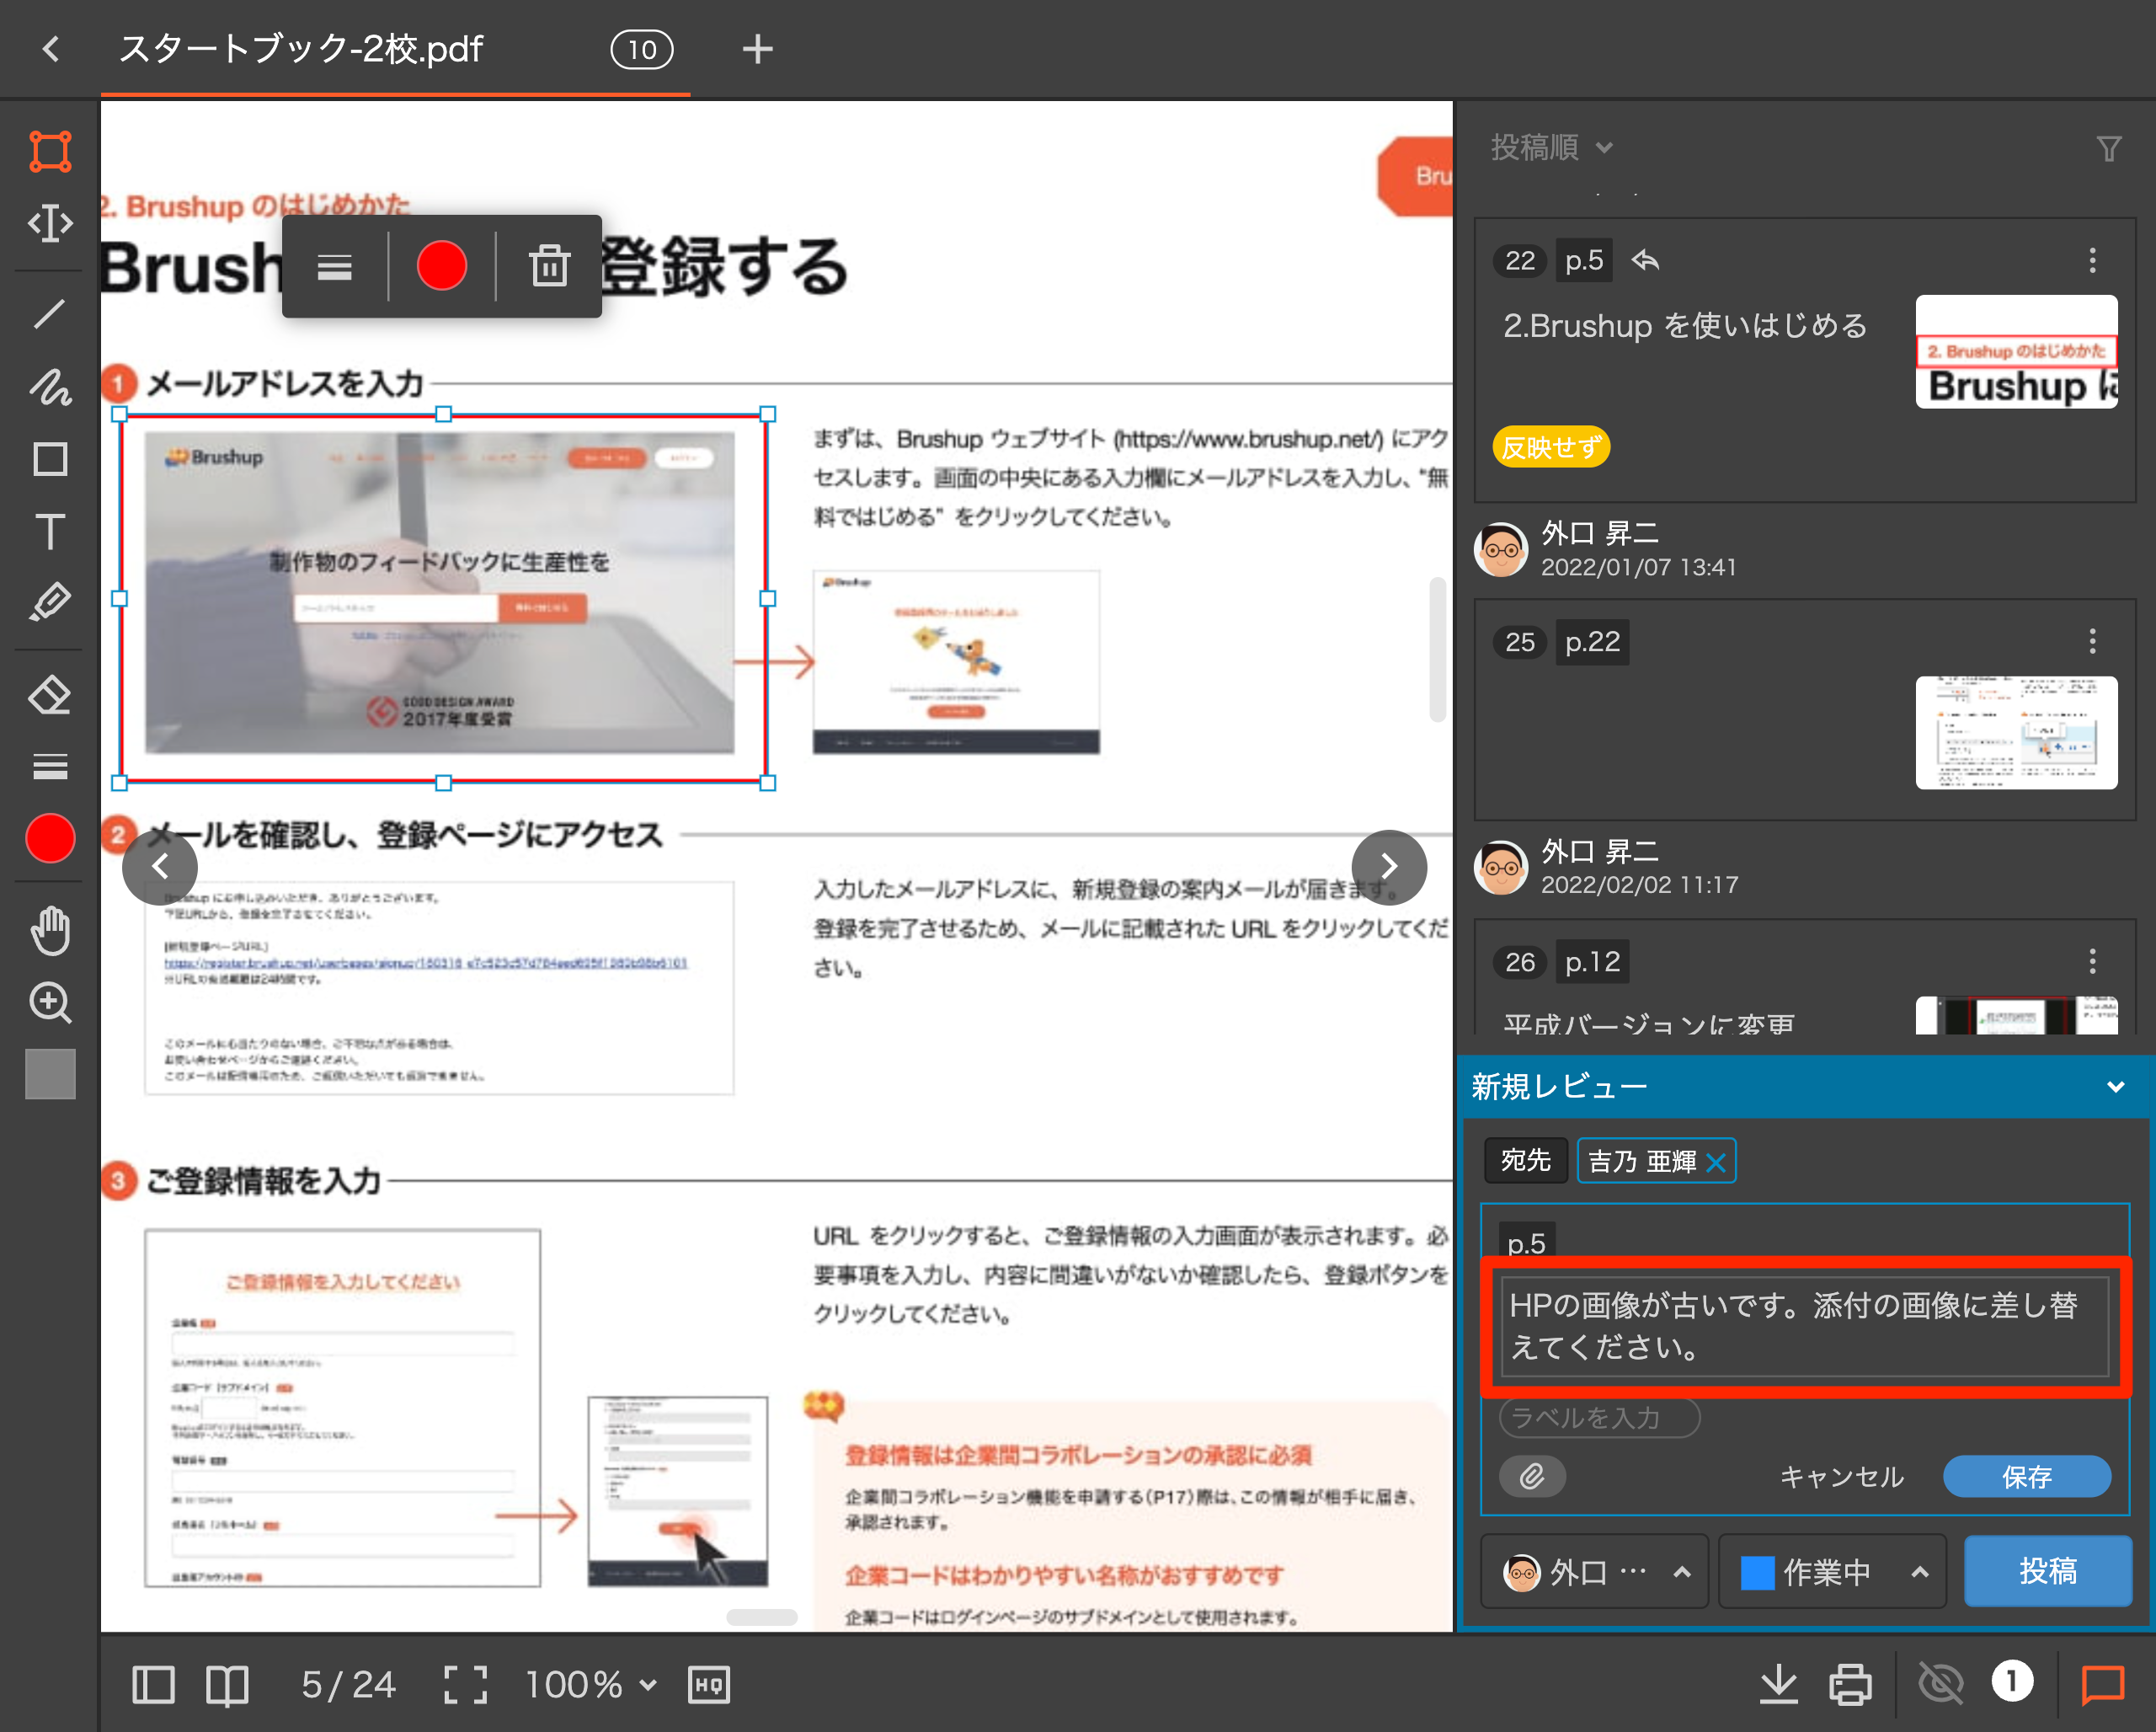The height and width of the screenshot is (1732, 2156).
Task: Open the 作業中 status dropdown
Action: [x=1832, y=1571]
